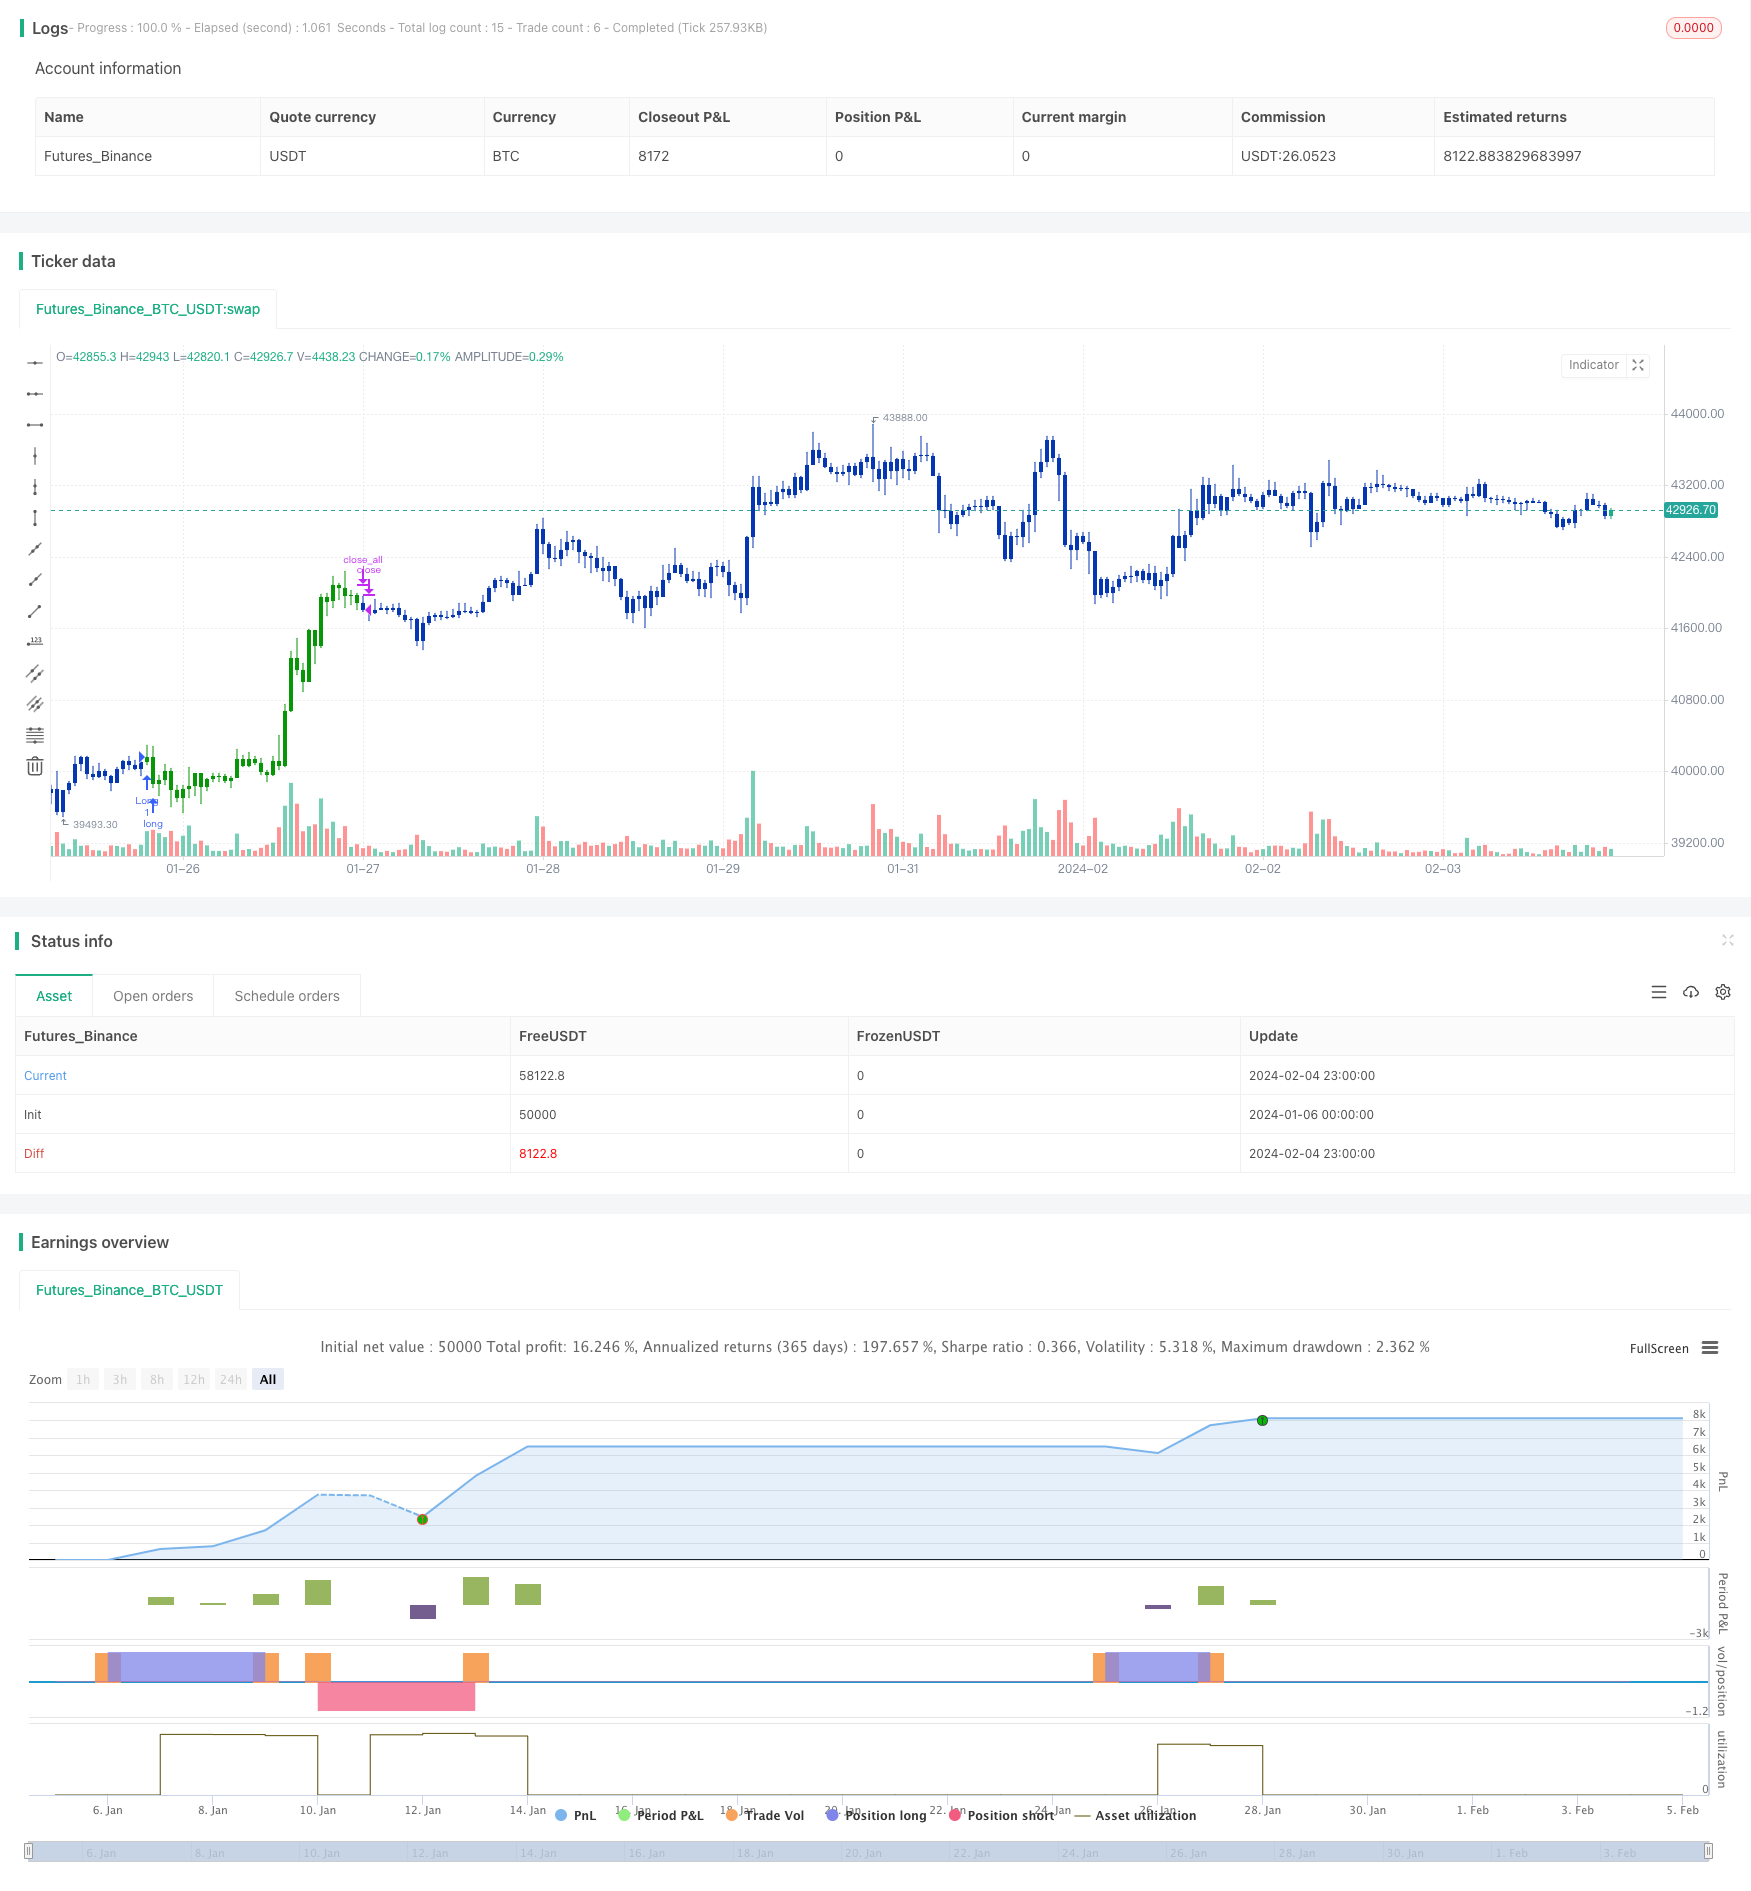Image resolution: width=1751 pixels, height=1891 pixels.
Task: Click the left handle of range slider
Action: (x=29, y=1851)
